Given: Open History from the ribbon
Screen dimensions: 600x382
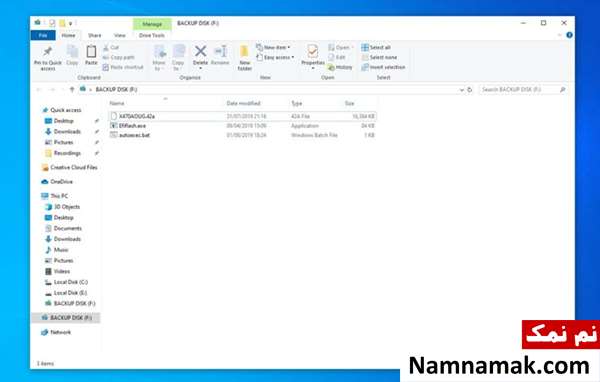Looking at the screenshot, I should (x=340, y=67).
